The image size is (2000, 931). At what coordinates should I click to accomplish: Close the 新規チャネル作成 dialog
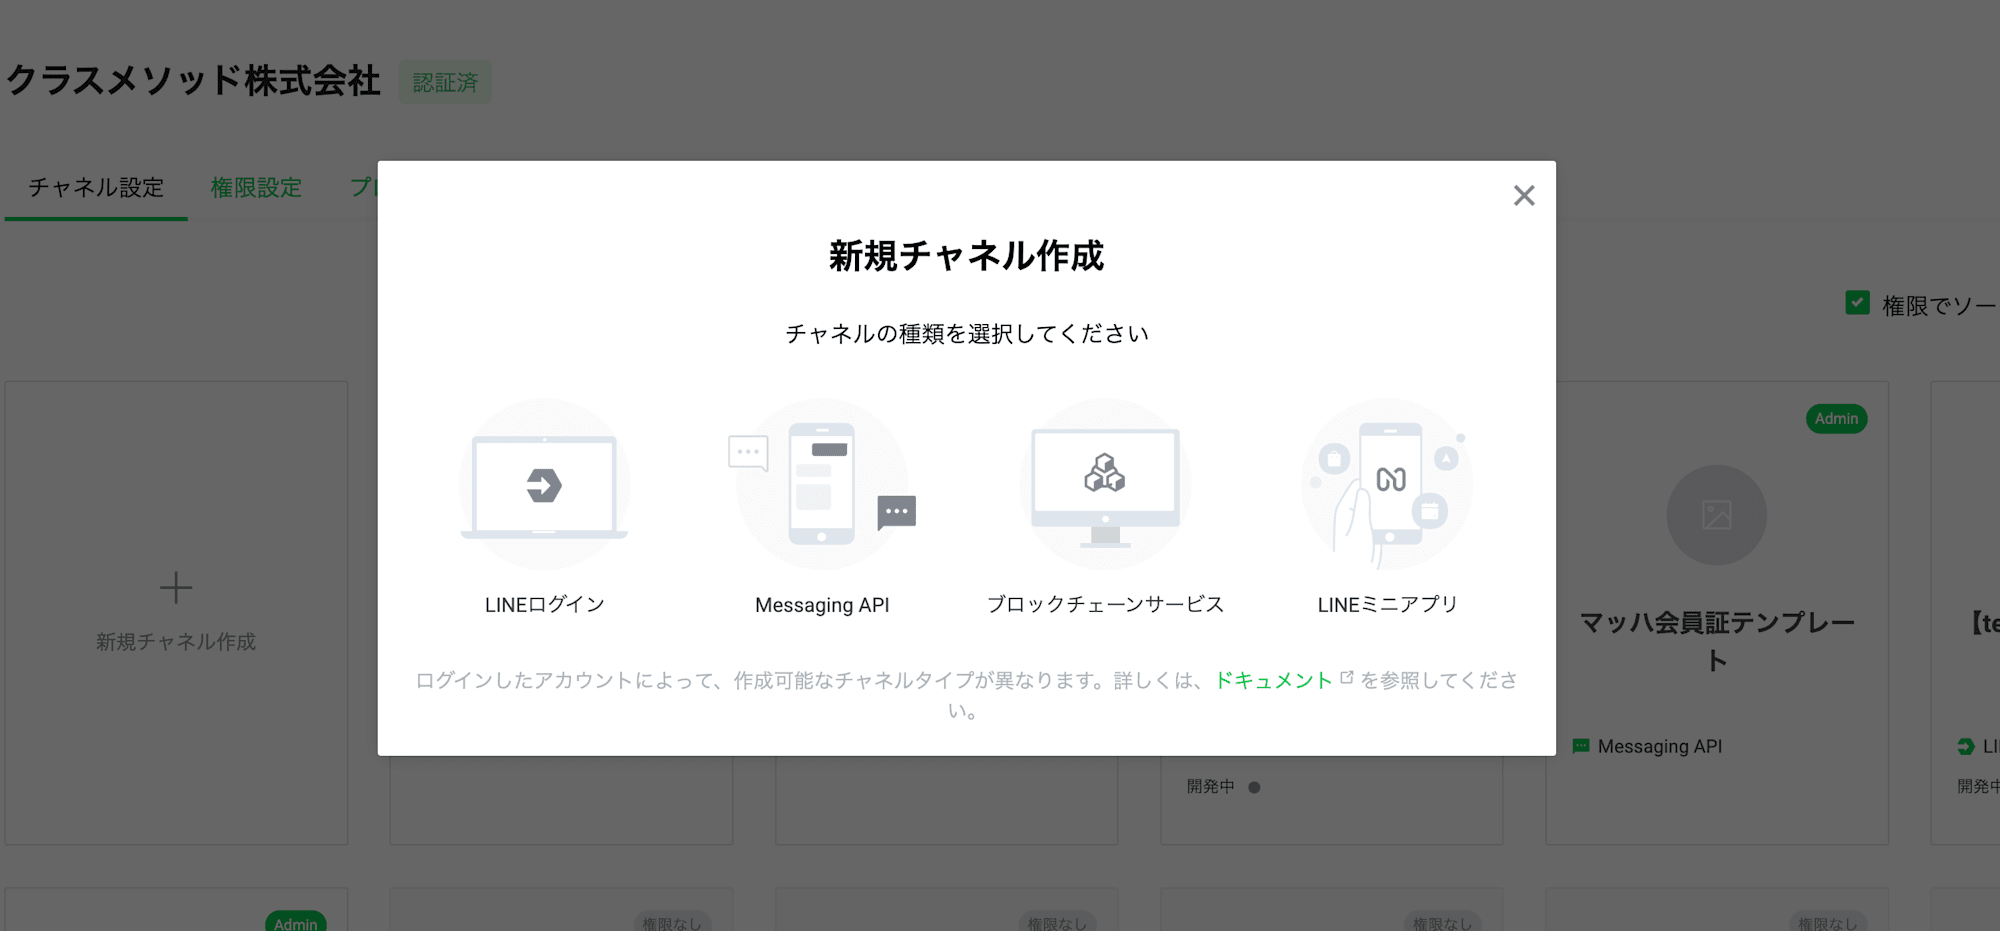(x=1523, y=195)
